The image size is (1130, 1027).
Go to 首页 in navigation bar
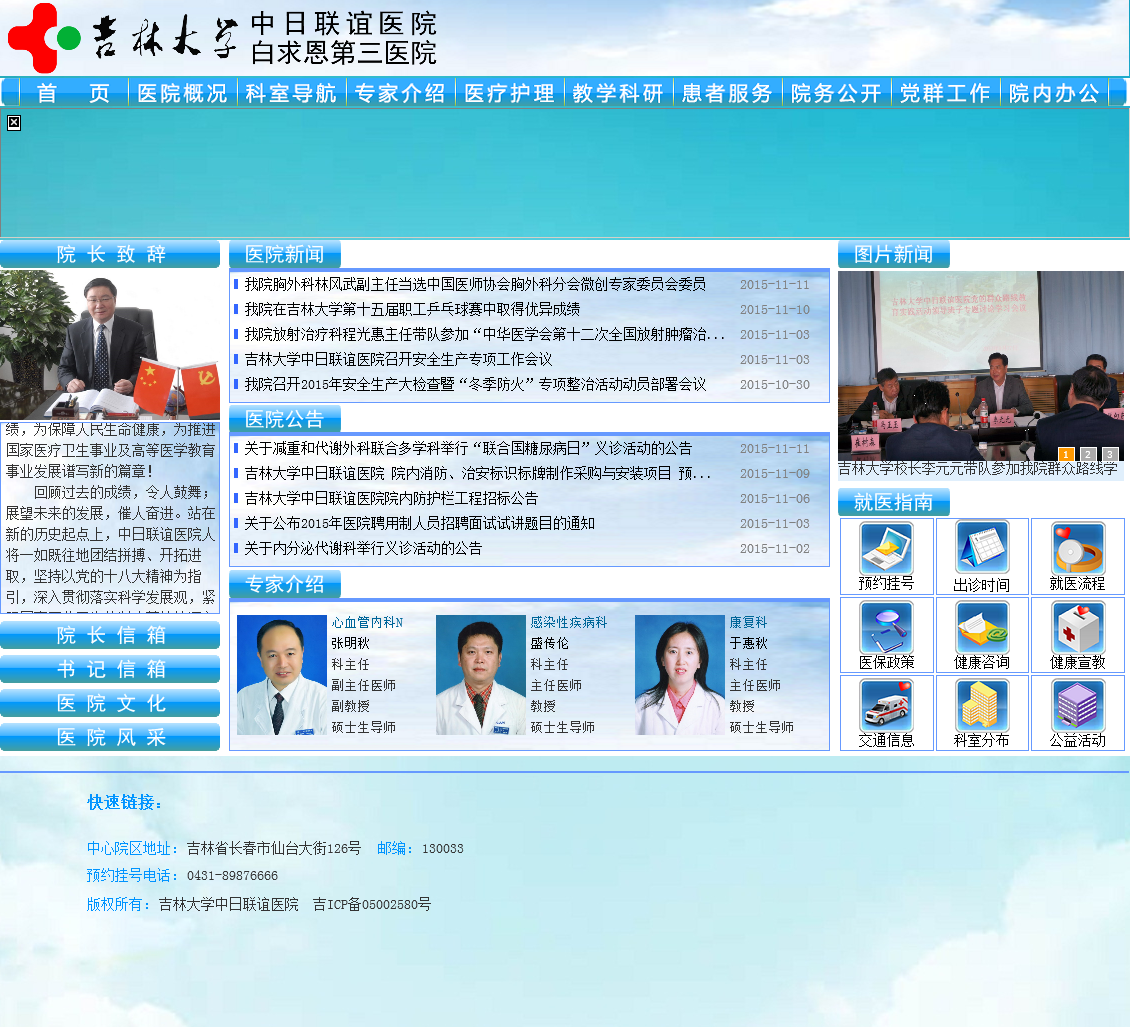tap(74, 93)
